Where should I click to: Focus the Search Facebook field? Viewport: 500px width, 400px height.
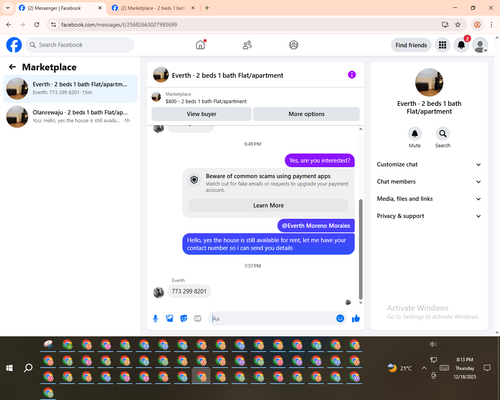pos(80,45)
